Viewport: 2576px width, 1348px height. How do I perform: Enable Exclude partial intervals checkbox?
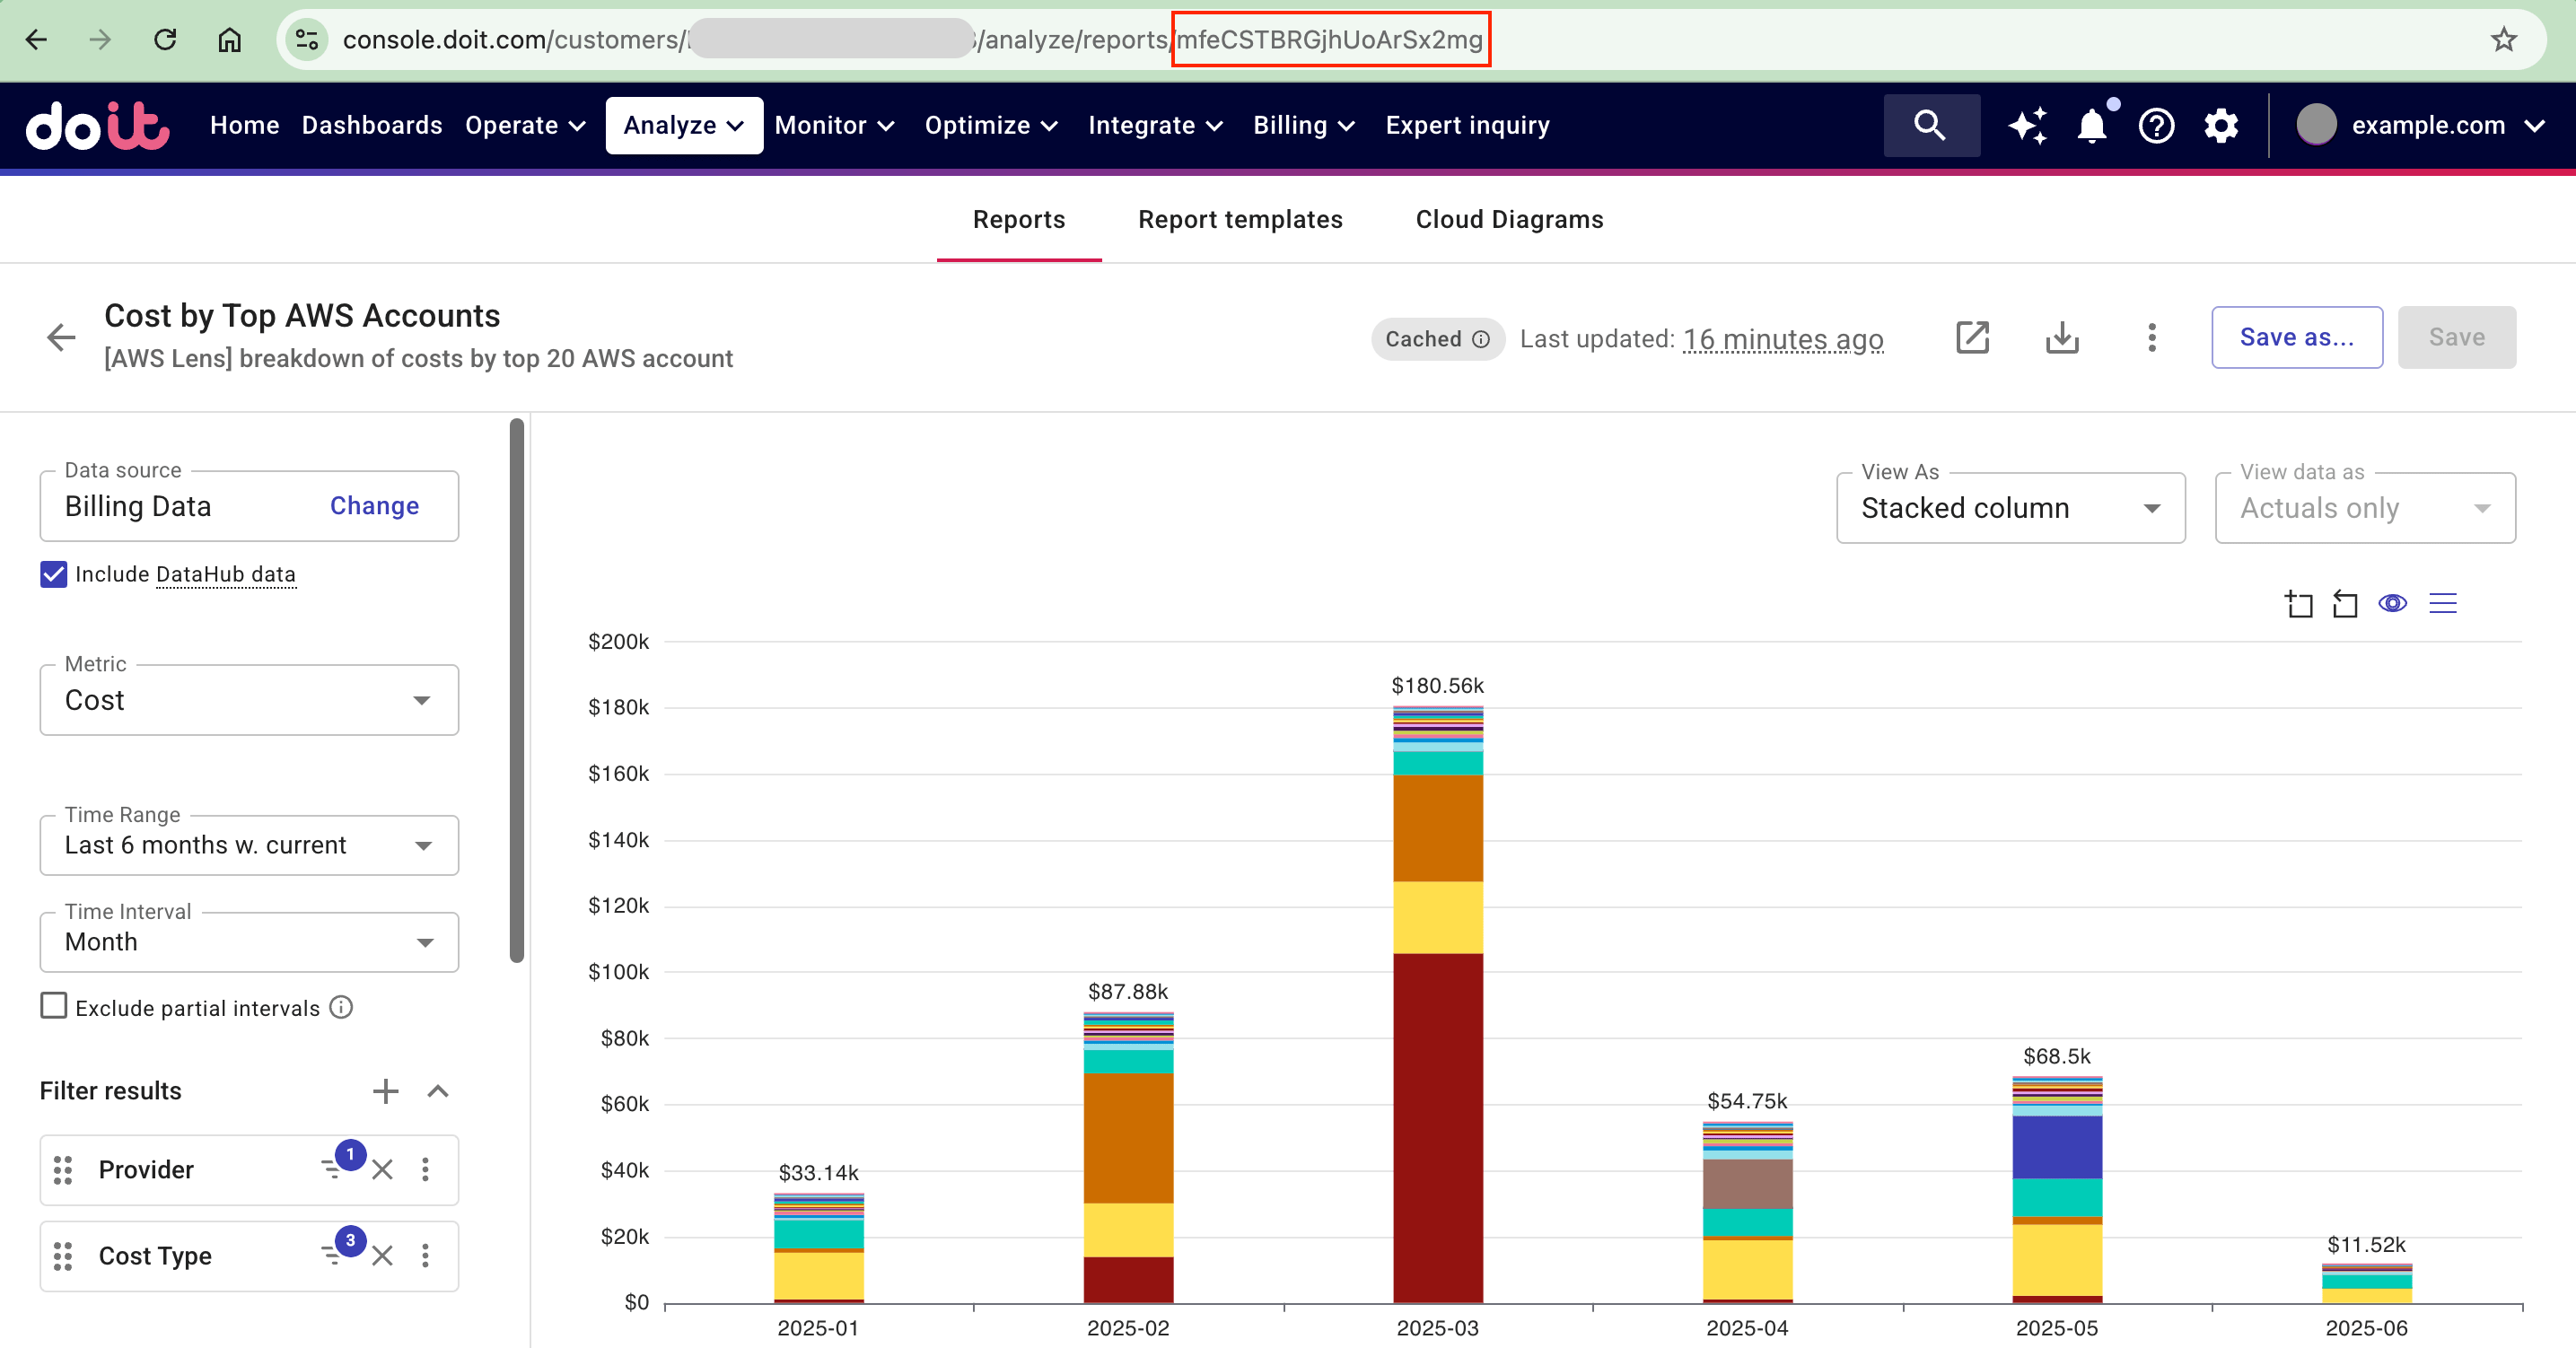(x=53, y=1006)
